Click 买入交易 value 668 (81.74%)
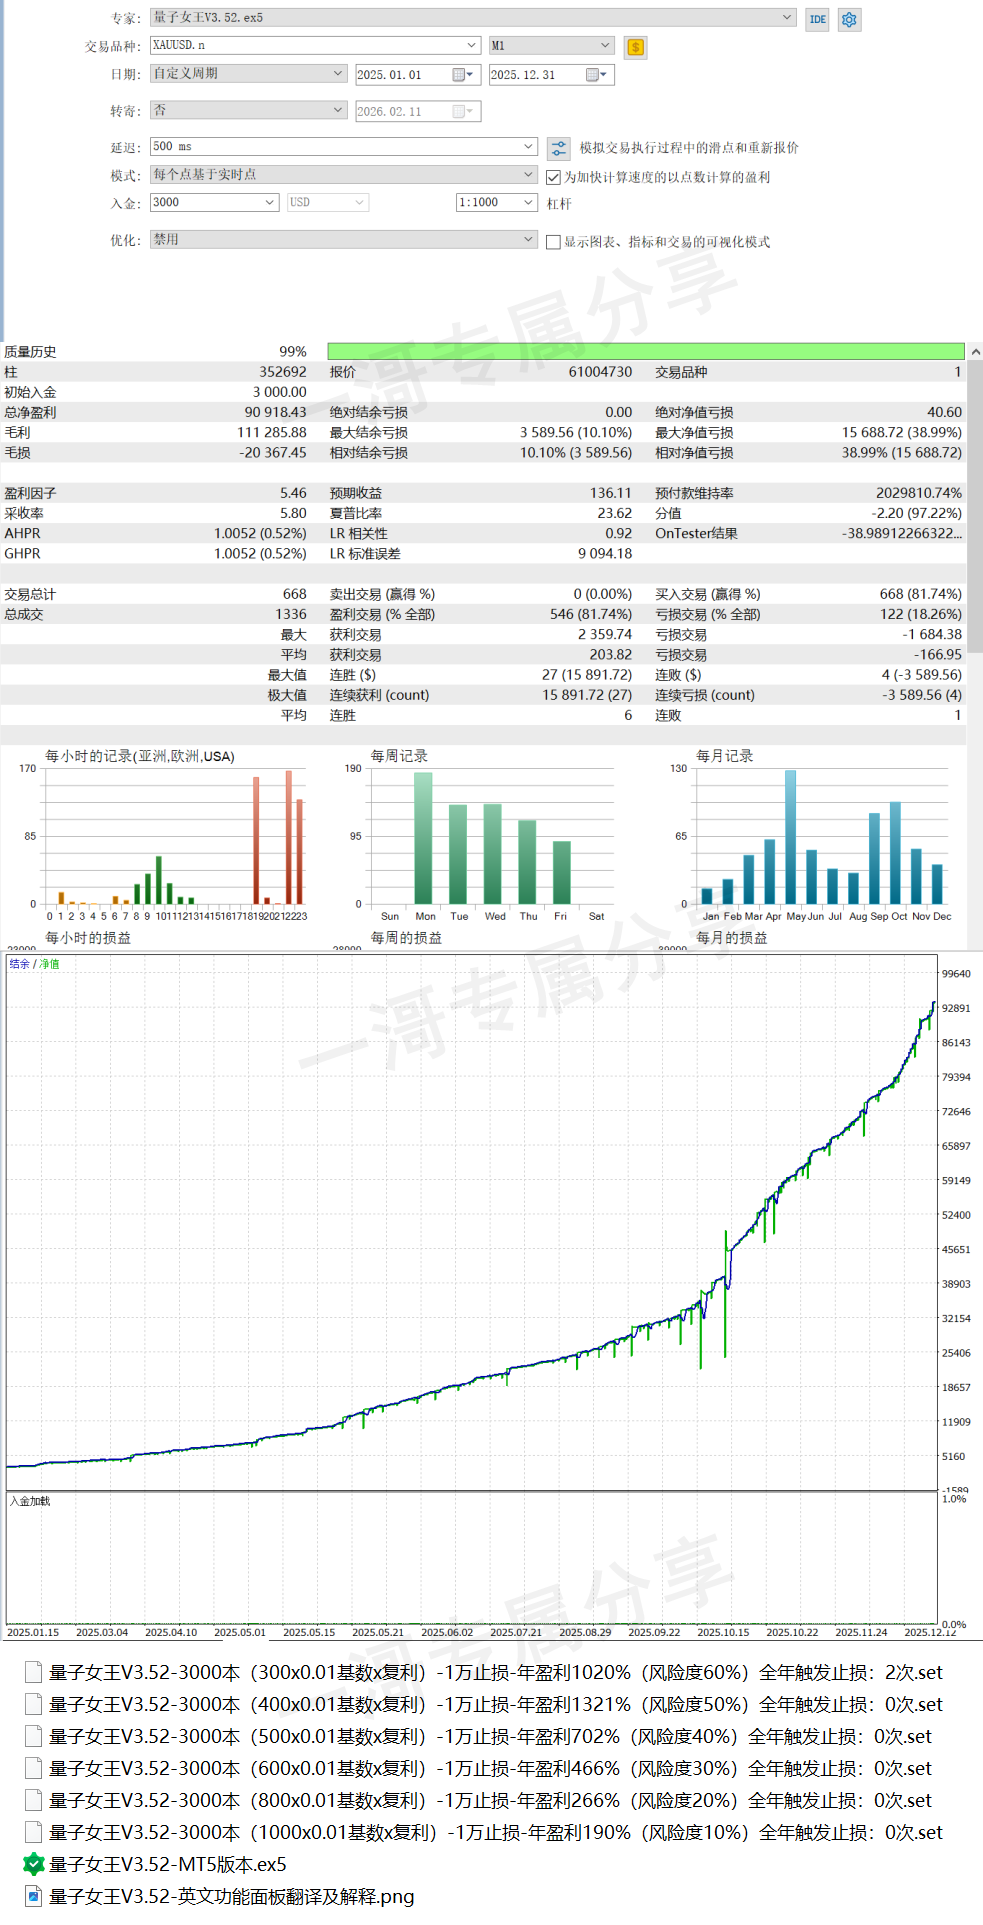Screen dimensions: 983x1925 [921, 594]
